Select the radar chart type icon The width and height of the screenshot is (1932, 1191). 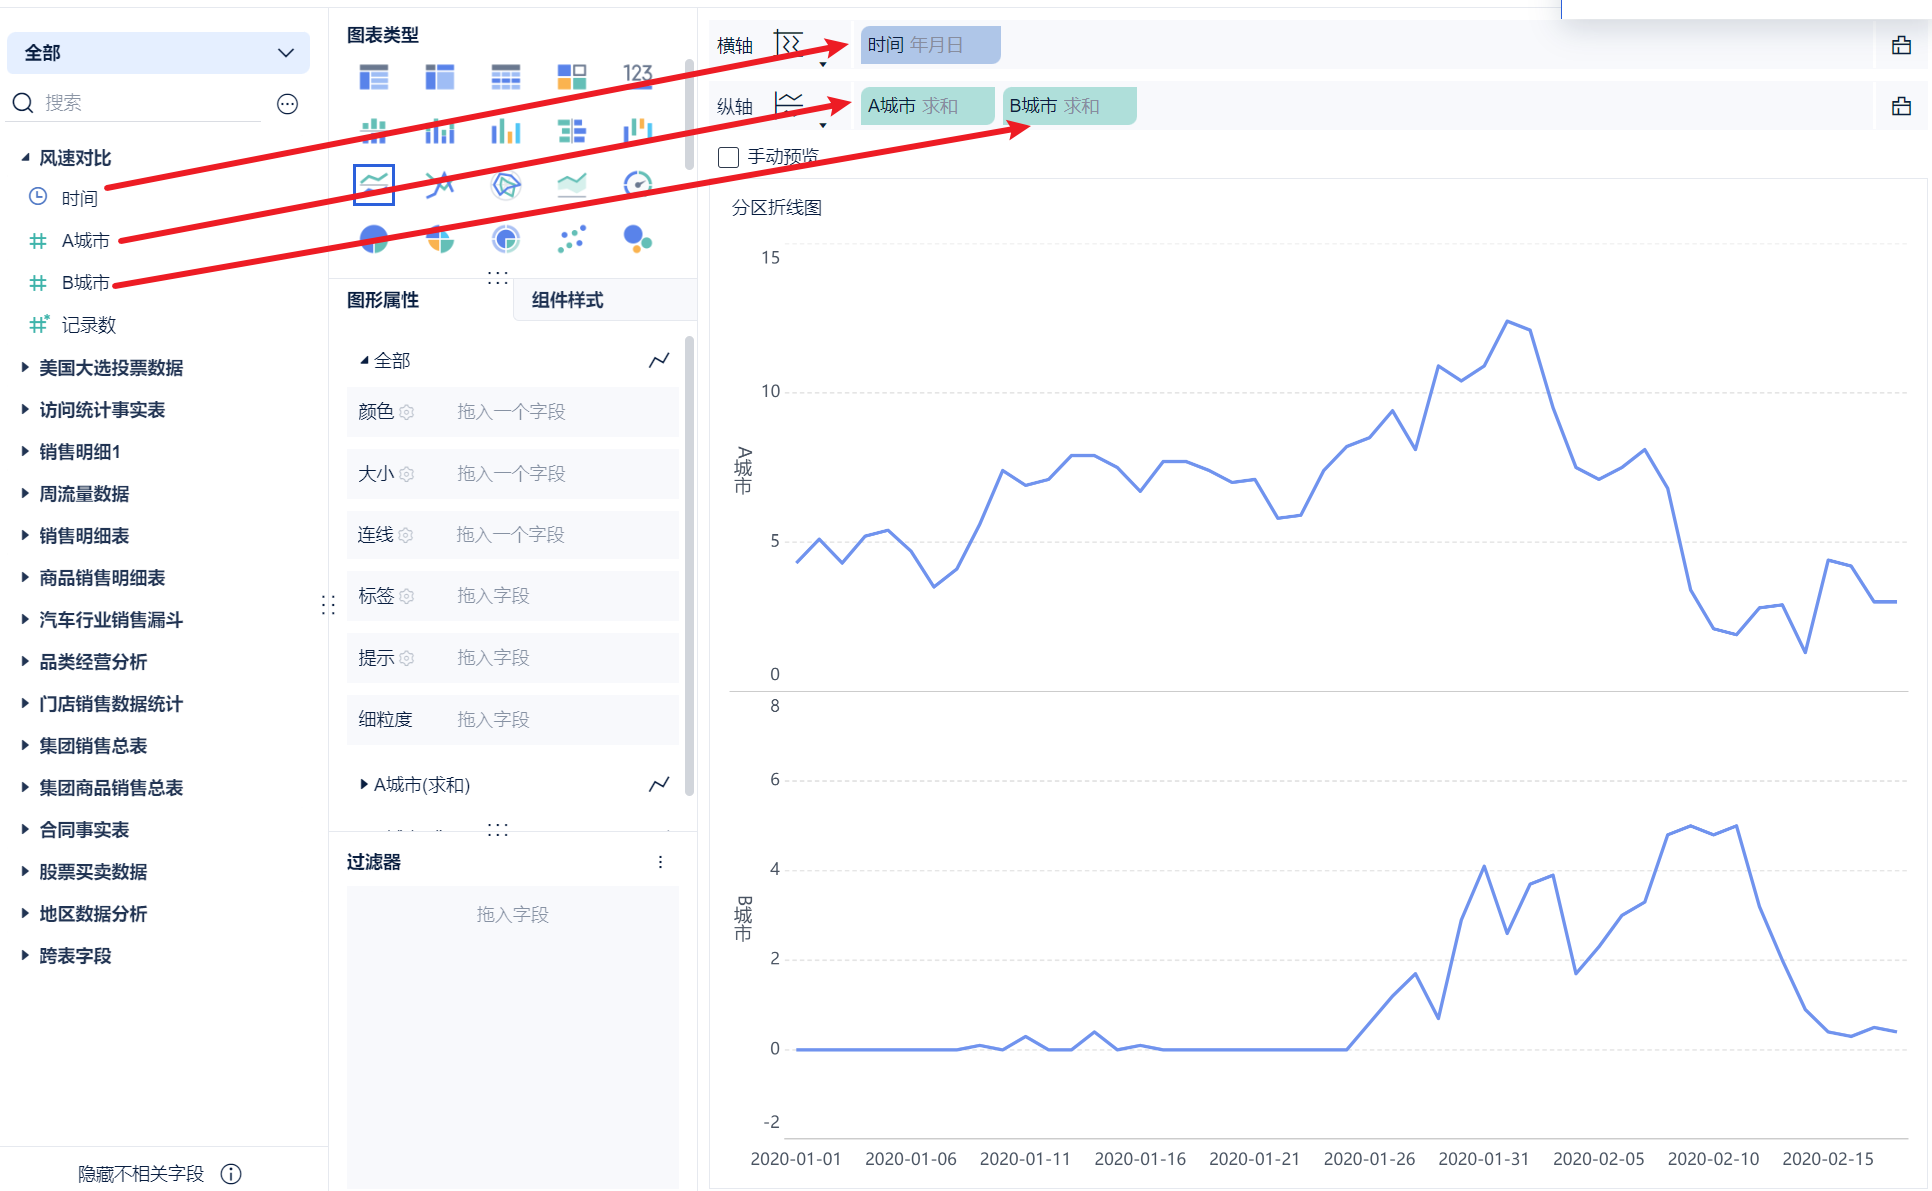tap(506, 185)
